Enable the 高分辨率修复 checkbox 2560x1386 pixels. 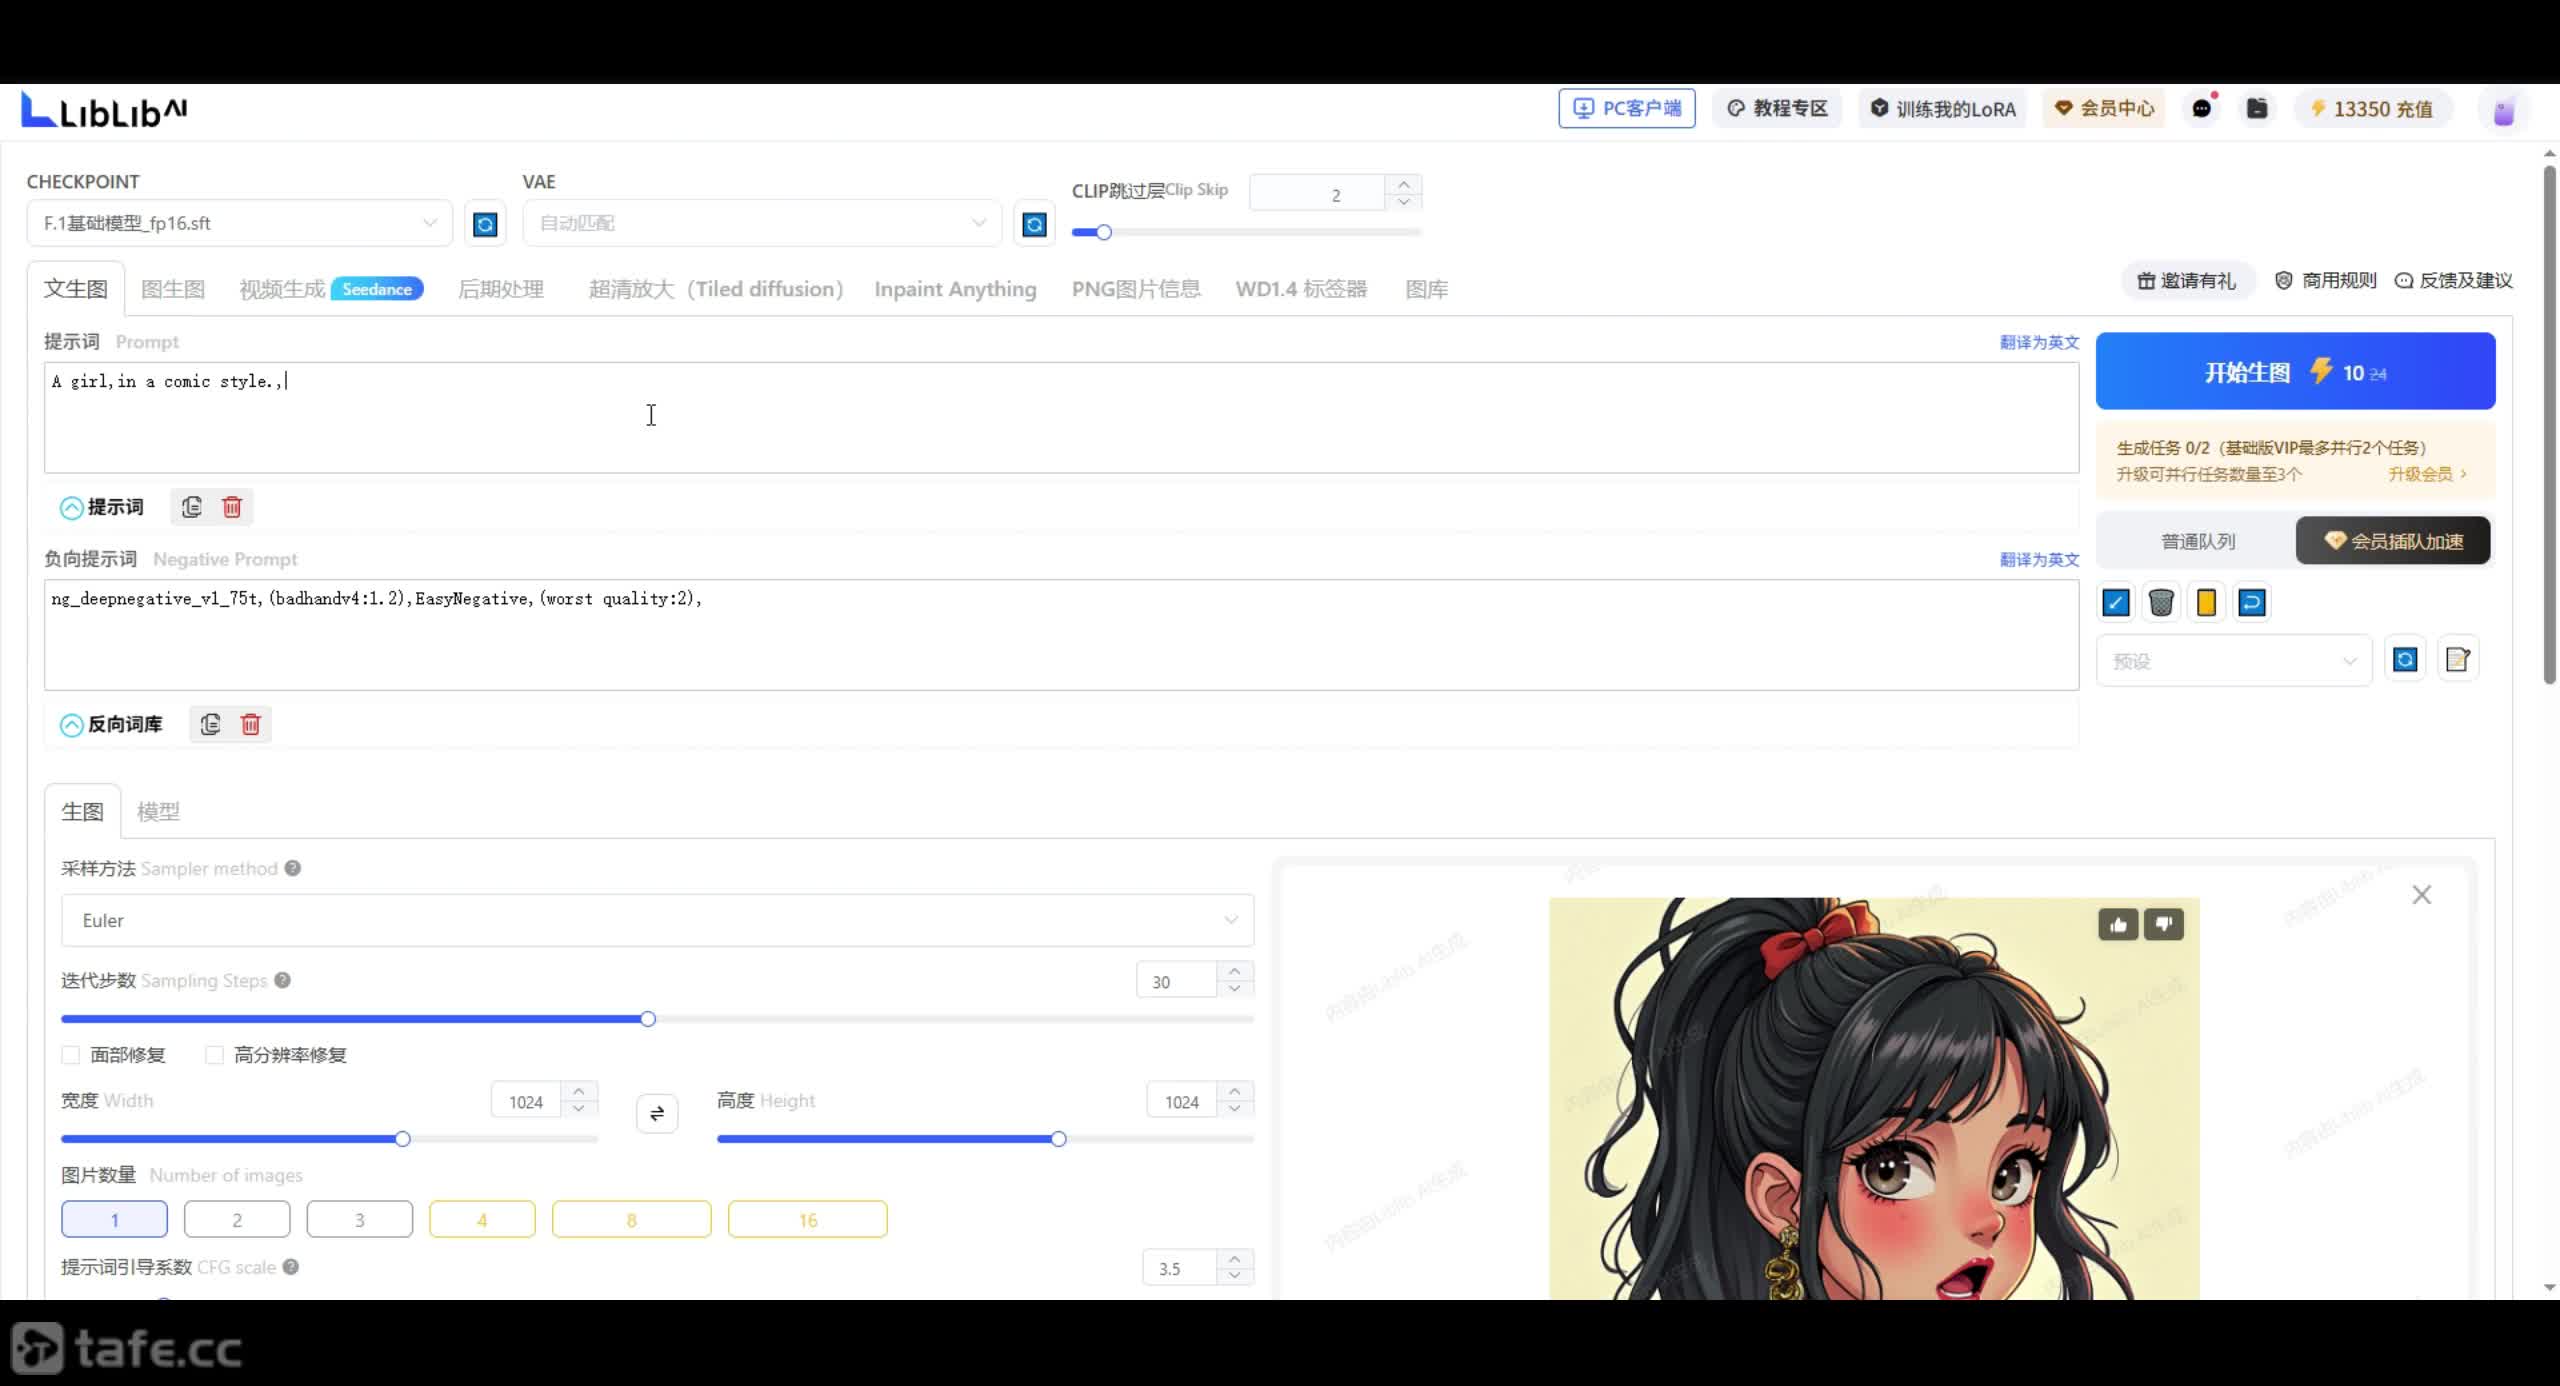point(214,1055)
